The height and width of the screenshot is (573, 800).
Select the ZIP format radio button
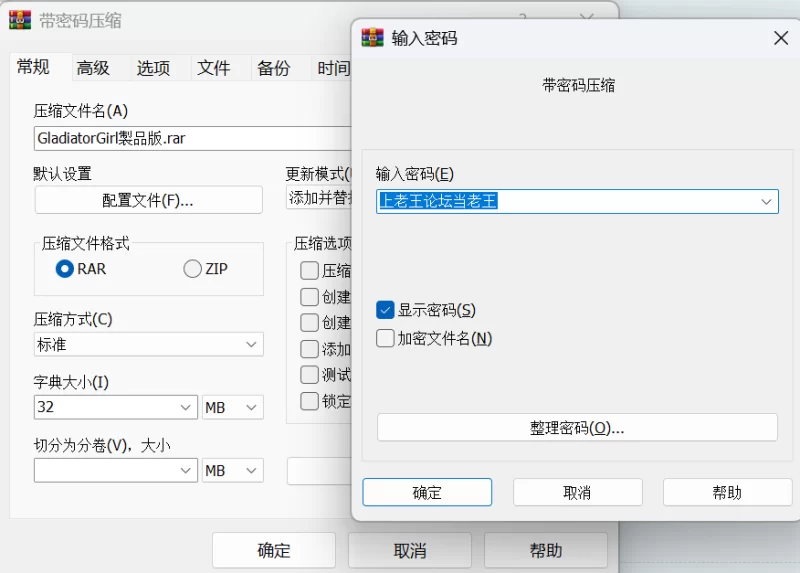pos(192,268)
